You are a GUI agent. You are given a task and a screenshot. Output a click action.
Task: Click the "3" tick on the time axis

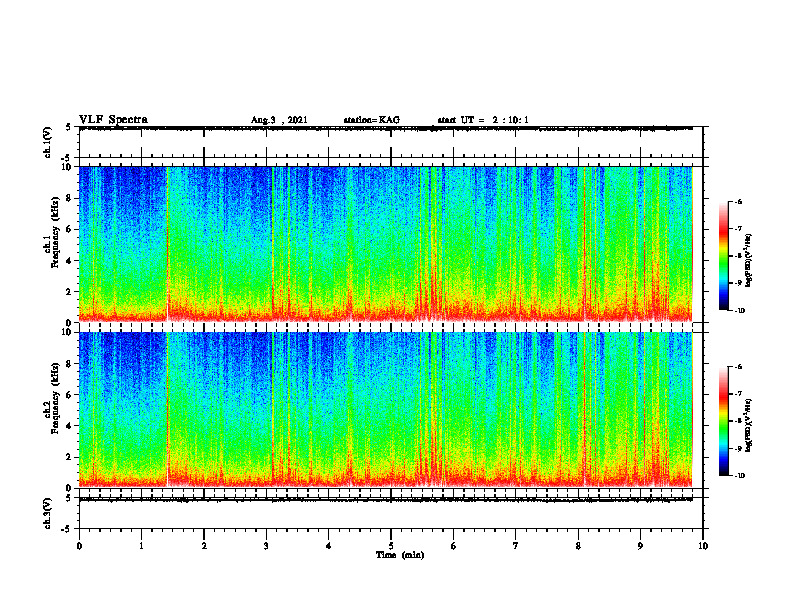coord(266,546)
